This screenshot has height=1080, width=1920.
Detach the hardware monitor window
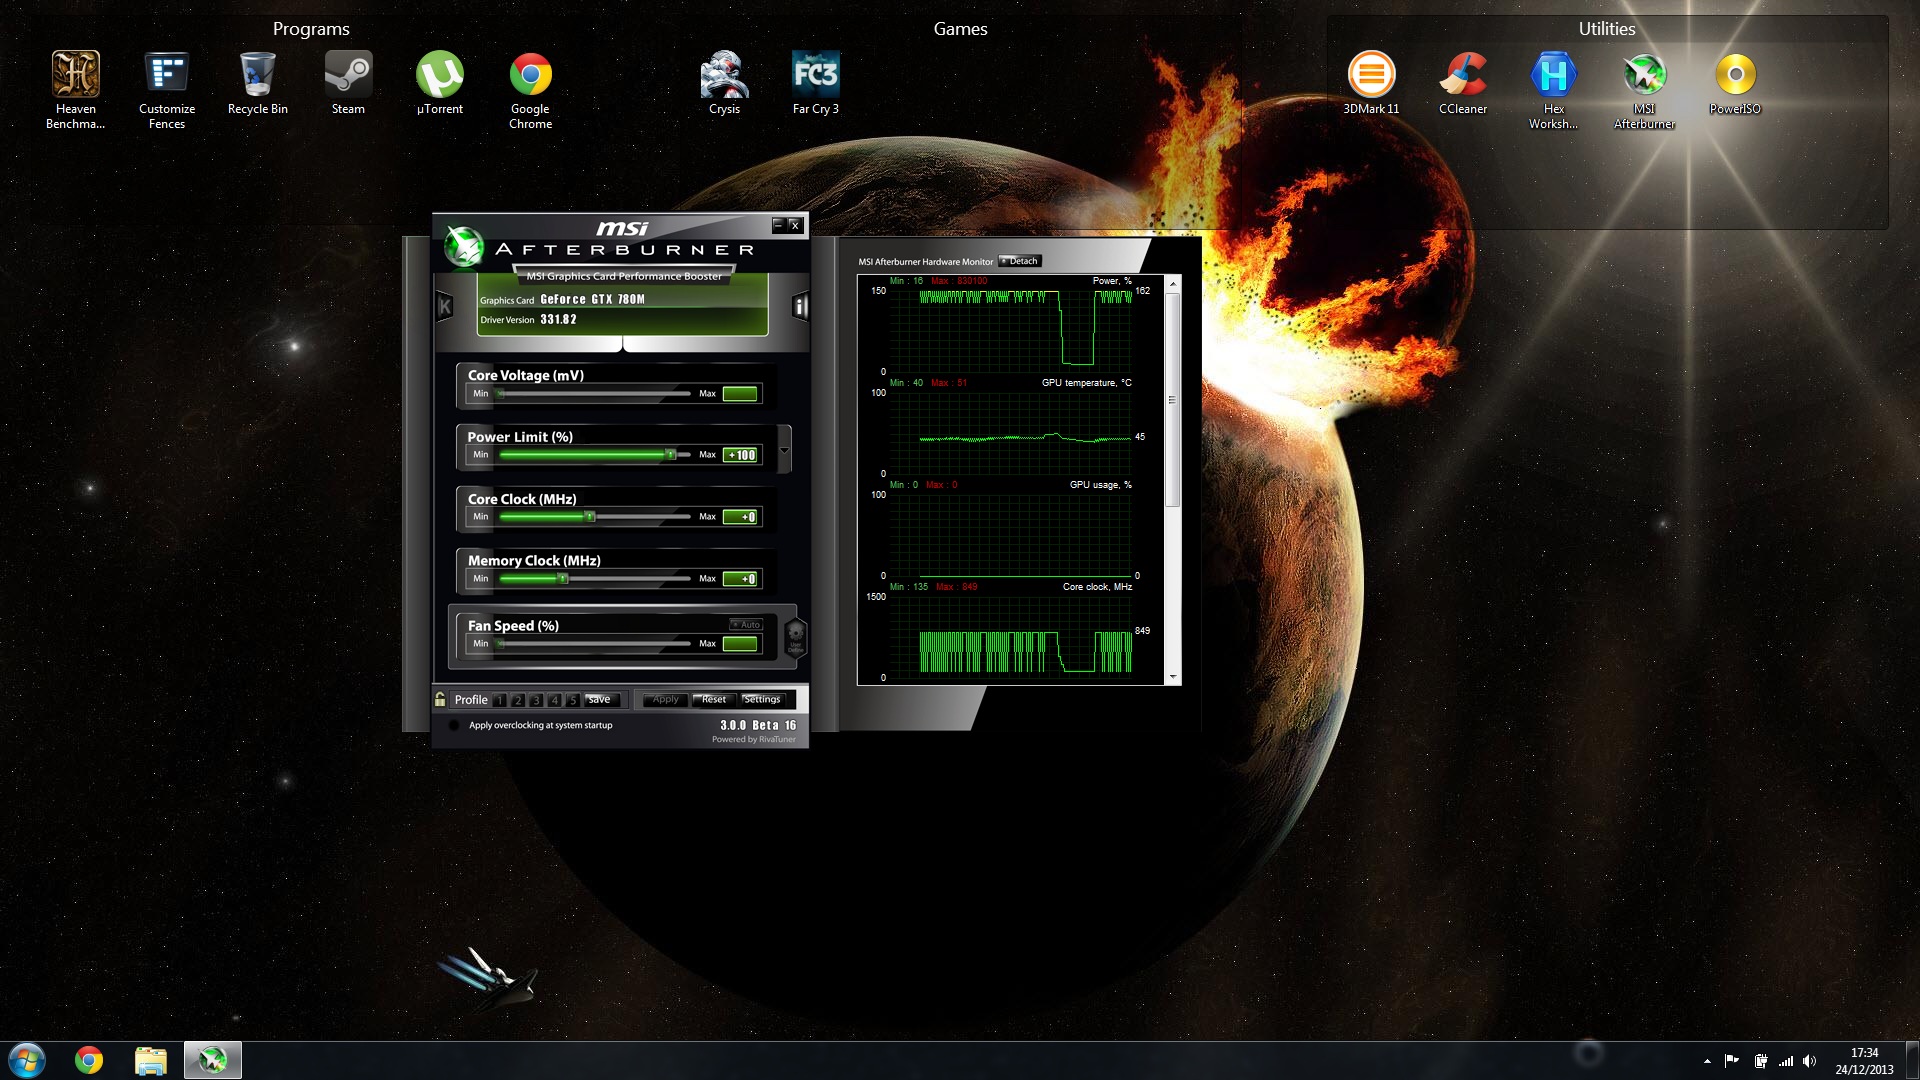(1020, 261)
